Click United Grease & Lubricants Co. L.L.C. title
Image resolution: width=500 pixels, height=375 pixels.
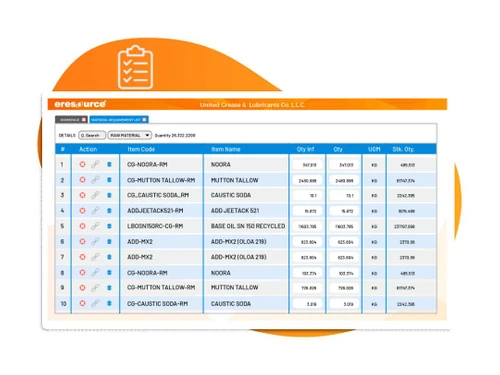[x=252, y=105]
